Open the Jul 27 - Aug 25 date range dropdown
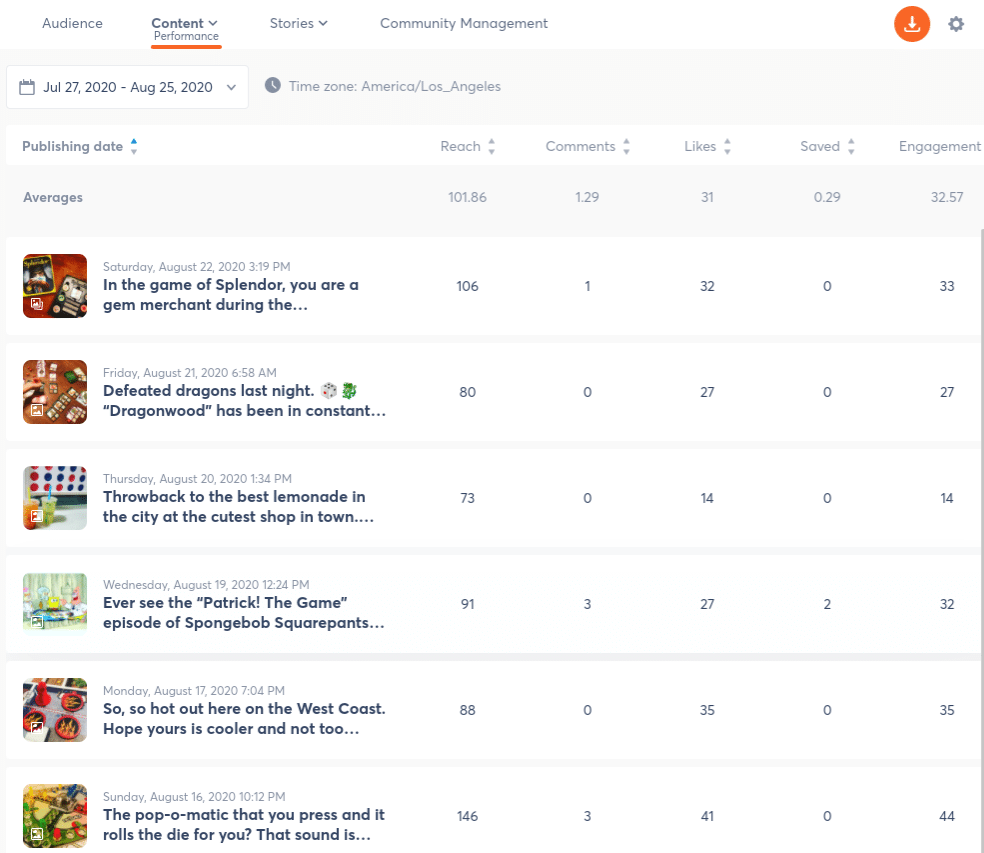This screenshot has height=853, width=984. click(231, 87)
